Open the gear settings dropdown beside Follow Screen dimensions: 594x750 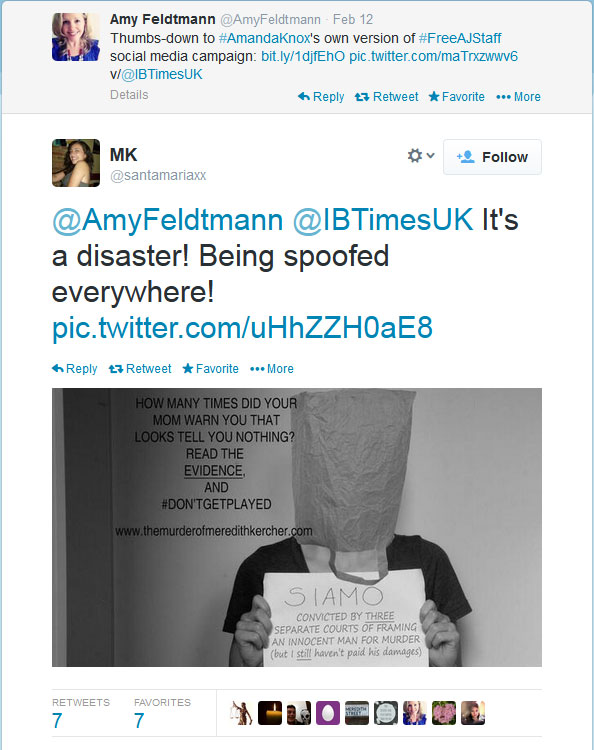[x=420, y=156]
